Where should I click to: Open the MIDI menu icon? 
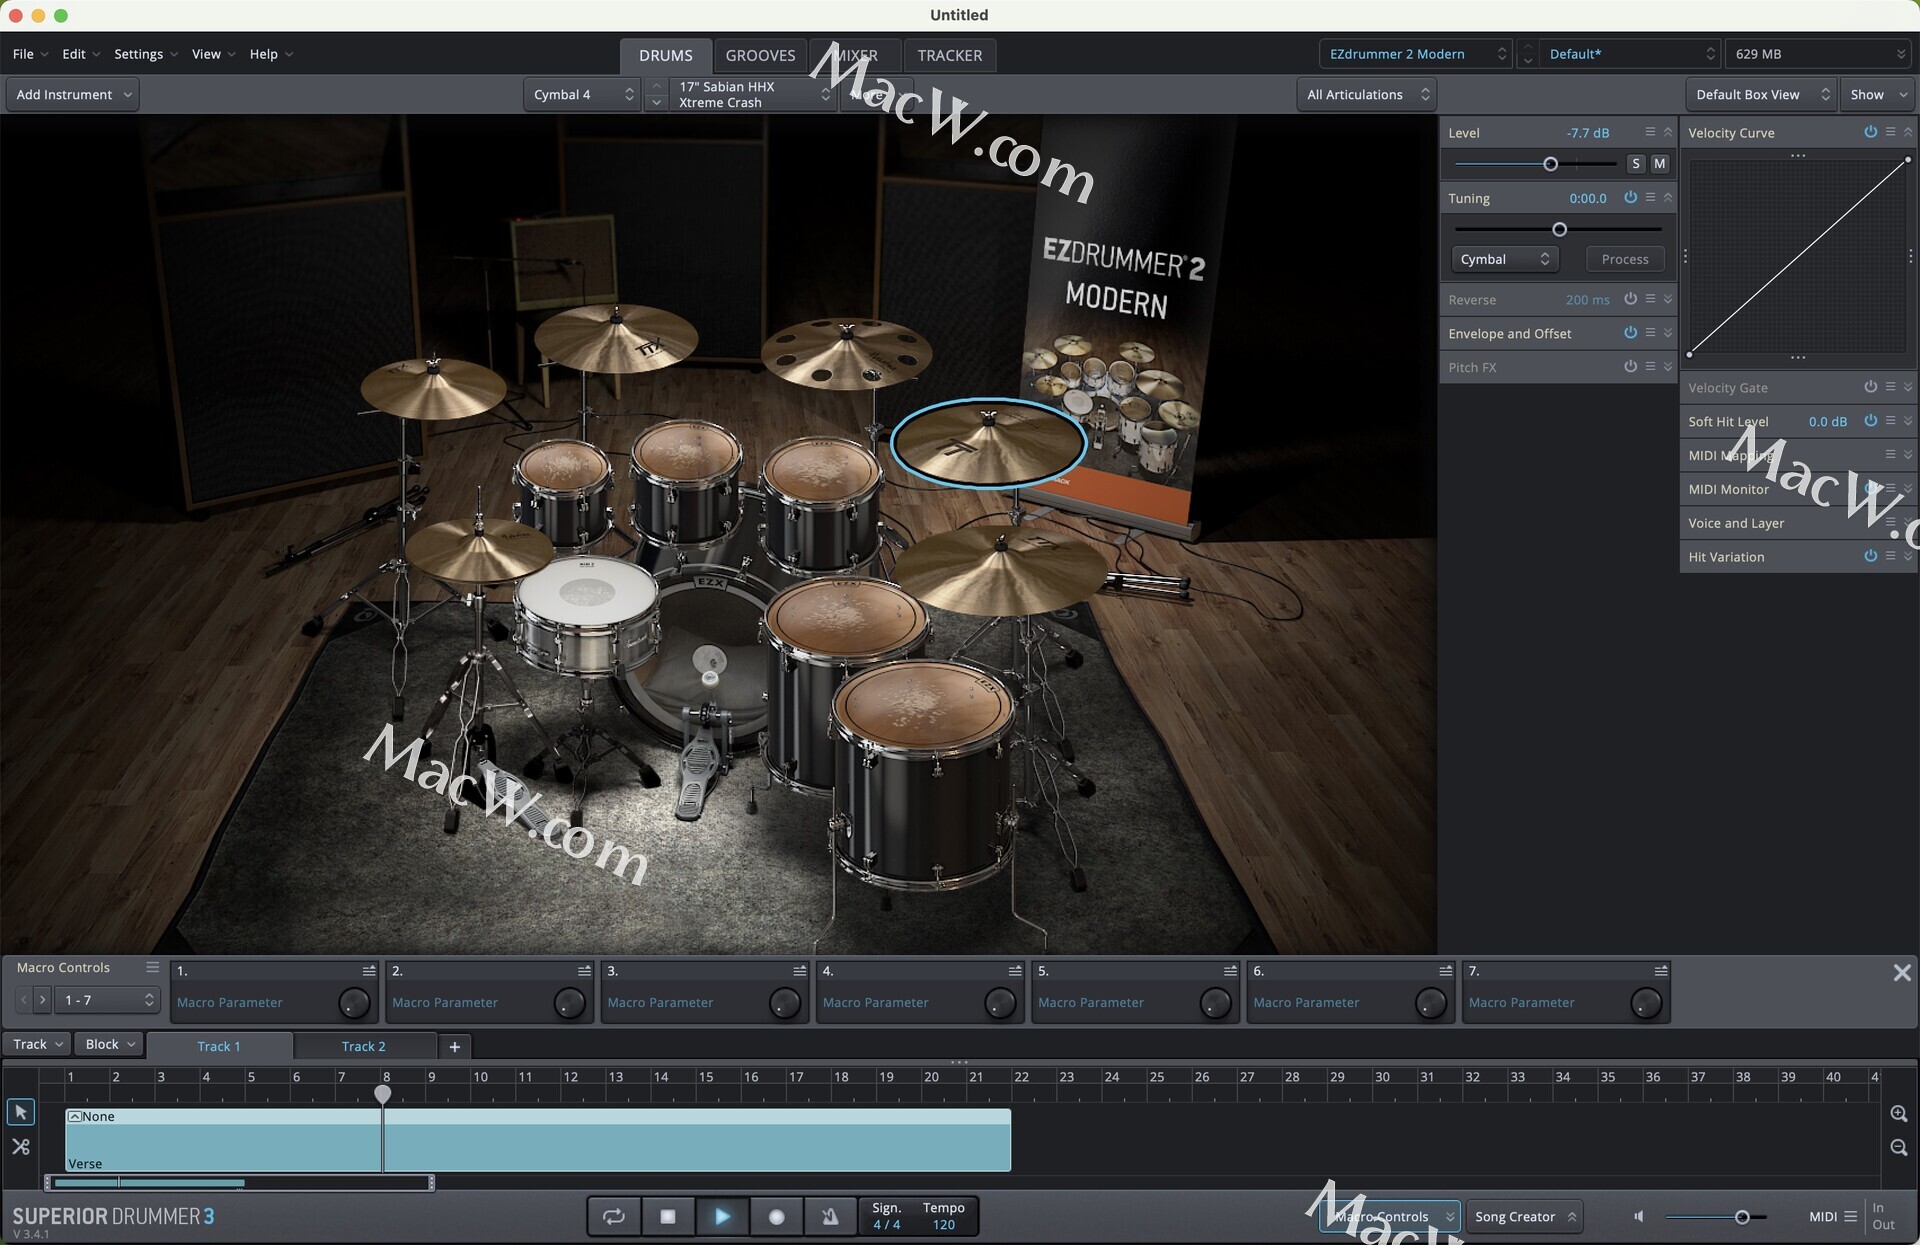point(1850,1216)
